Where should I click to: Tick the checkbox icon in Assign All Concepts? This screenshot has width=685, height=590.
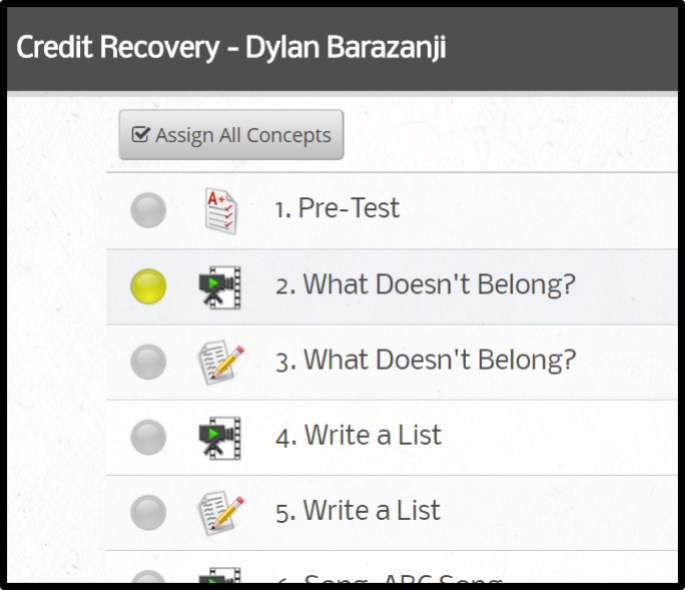click(141, 135)
